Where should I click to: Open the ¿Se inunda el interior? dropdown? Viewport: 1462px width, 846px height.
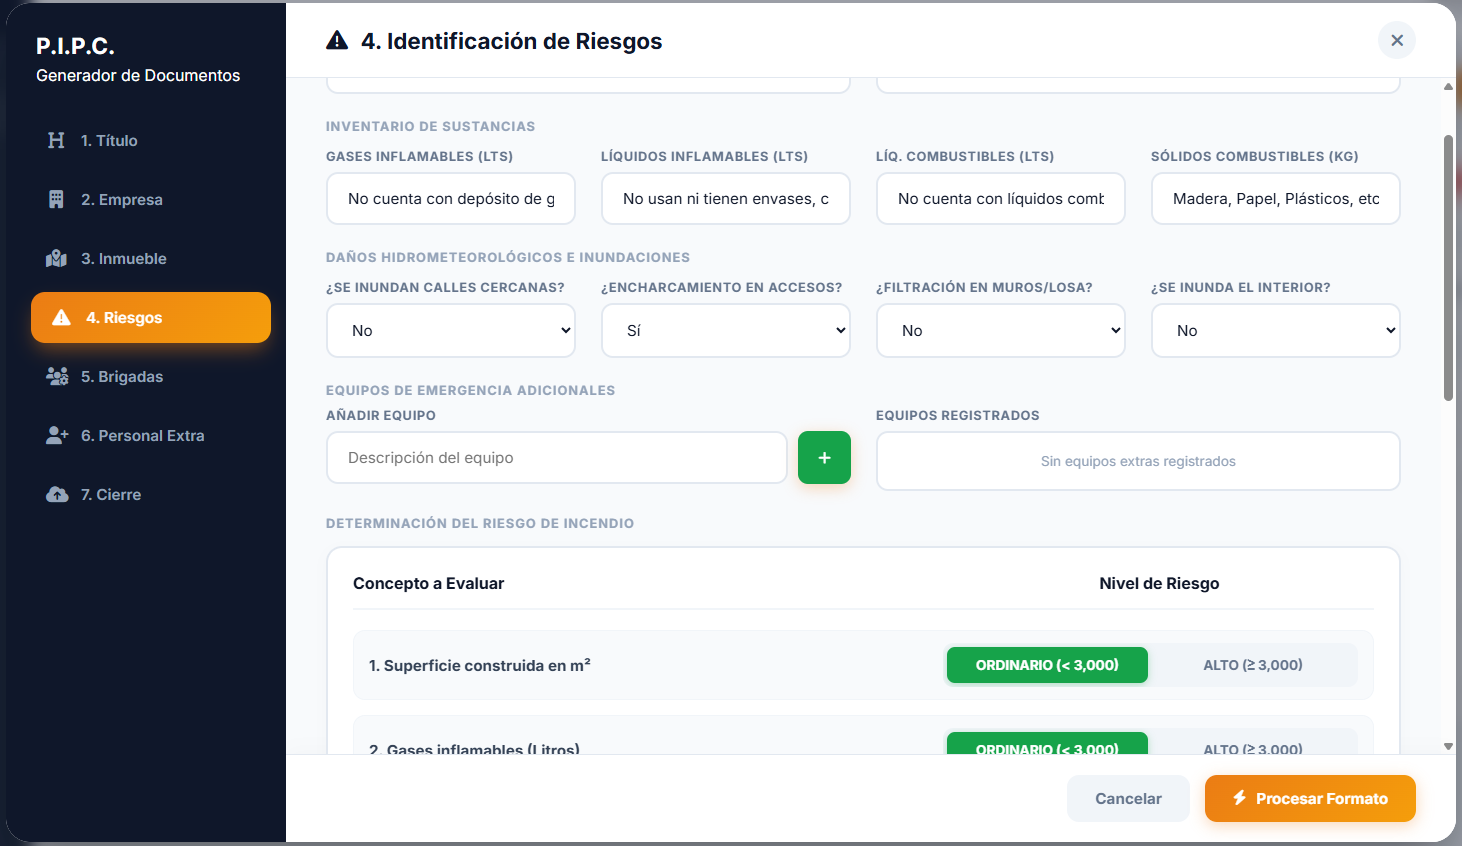1276,330
